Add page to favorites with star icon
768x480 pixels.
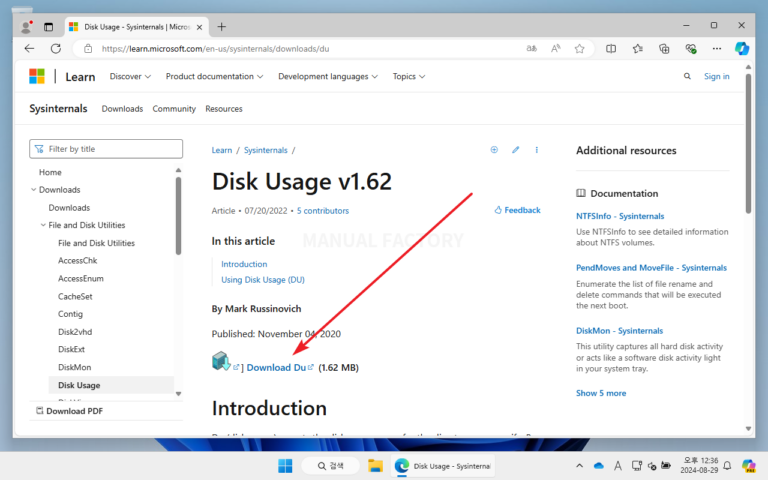[581, 48]
